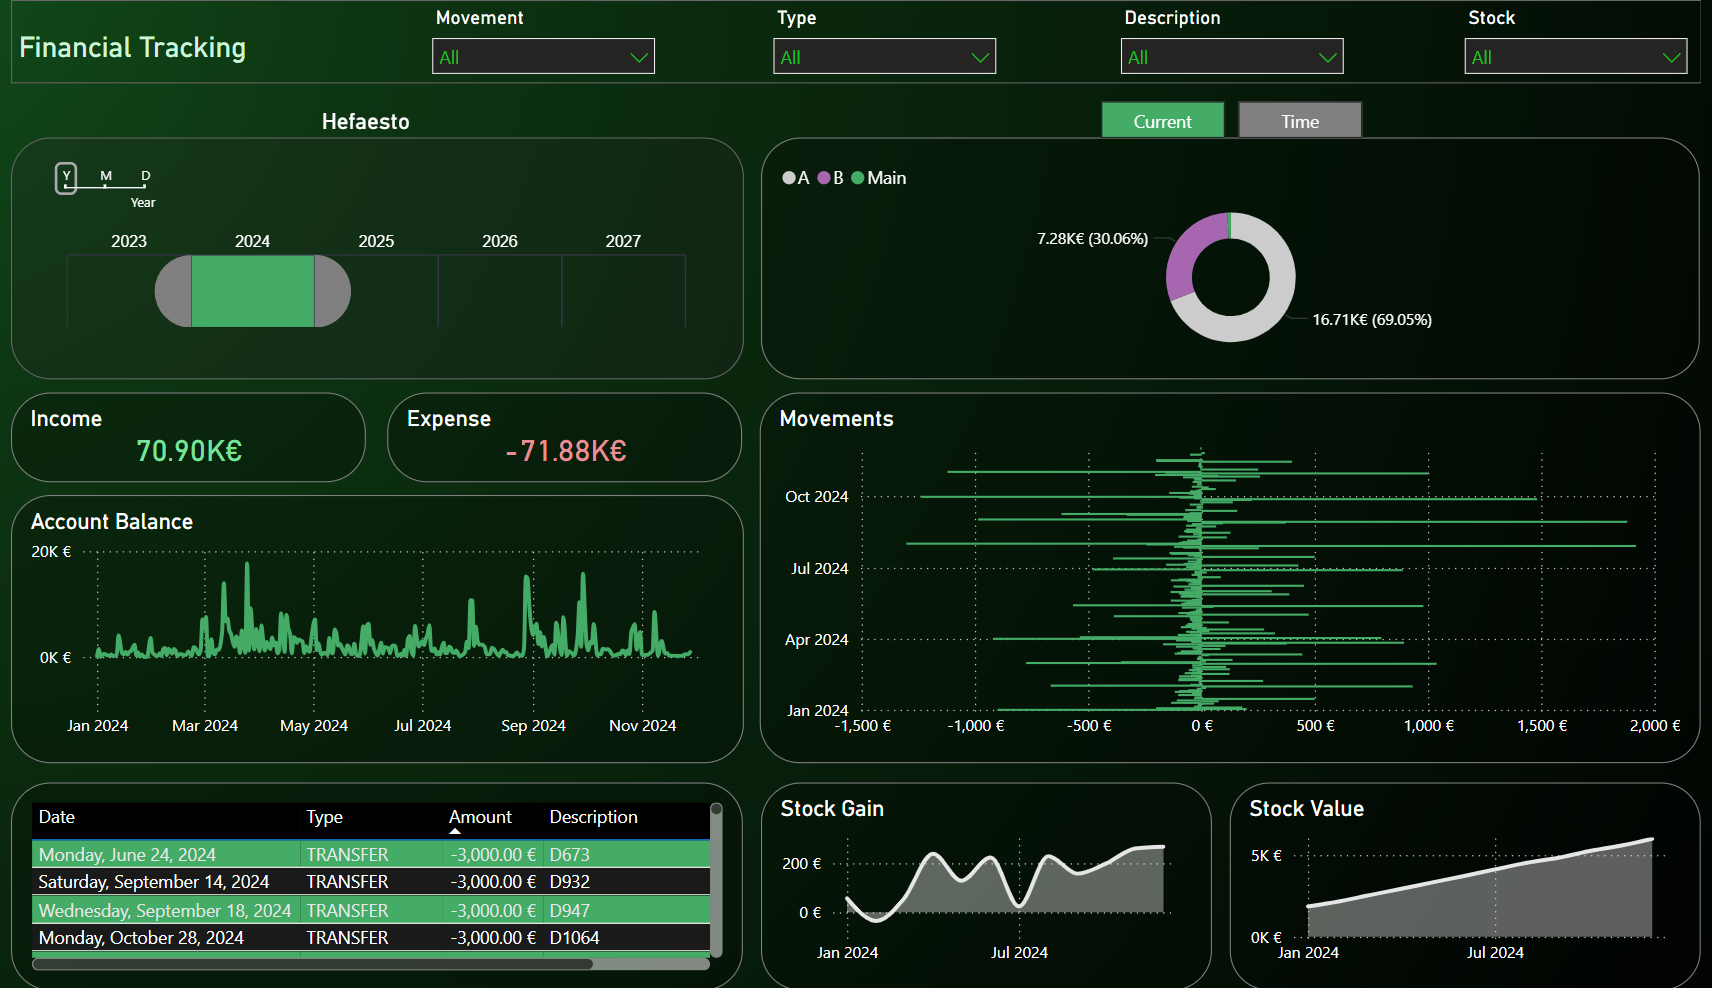
Task: Select row Monday, June 24, 2024
Action: 371,854
